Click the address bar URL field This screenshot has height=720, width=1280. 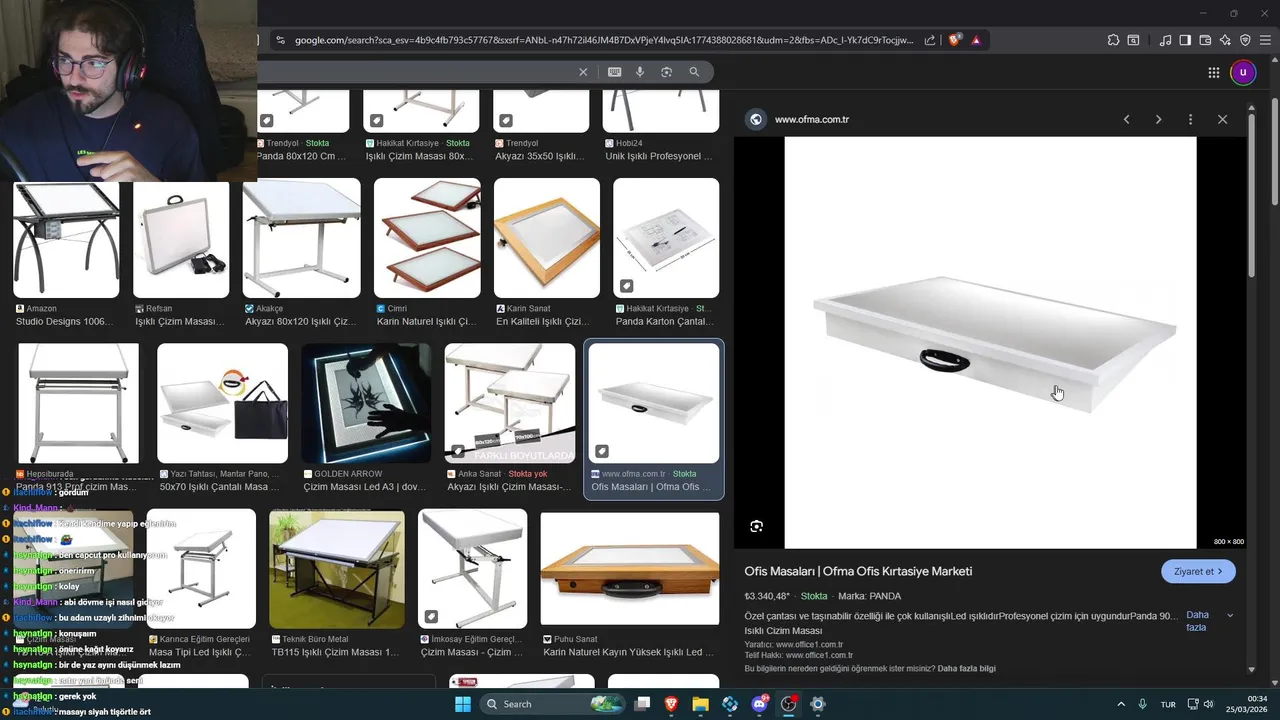tap(604, 40)
